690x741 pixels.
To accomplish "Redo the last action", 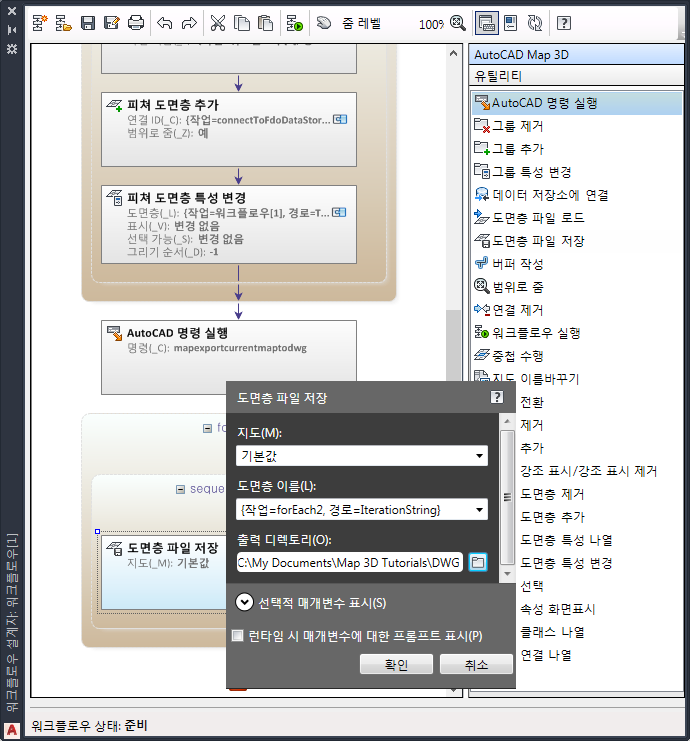I will (189, 23).
